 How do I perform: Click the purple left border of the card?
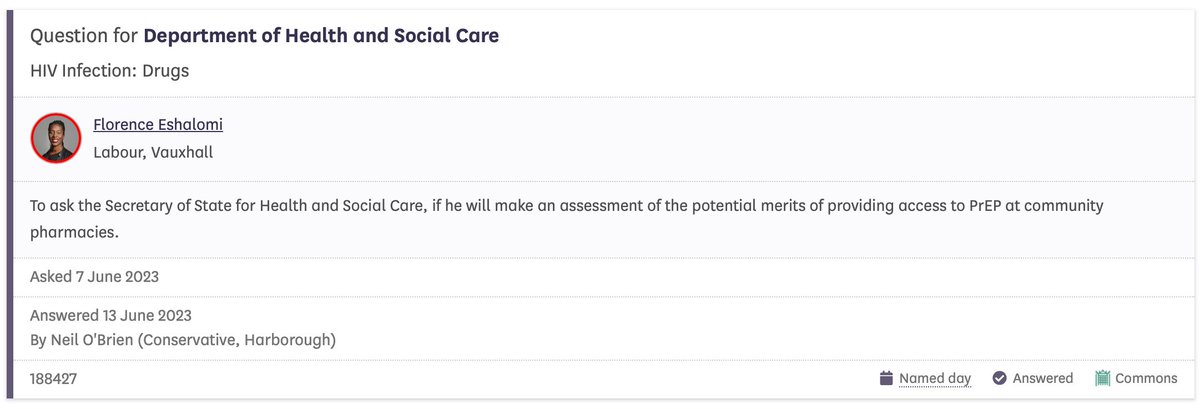(x=10, y=204)
